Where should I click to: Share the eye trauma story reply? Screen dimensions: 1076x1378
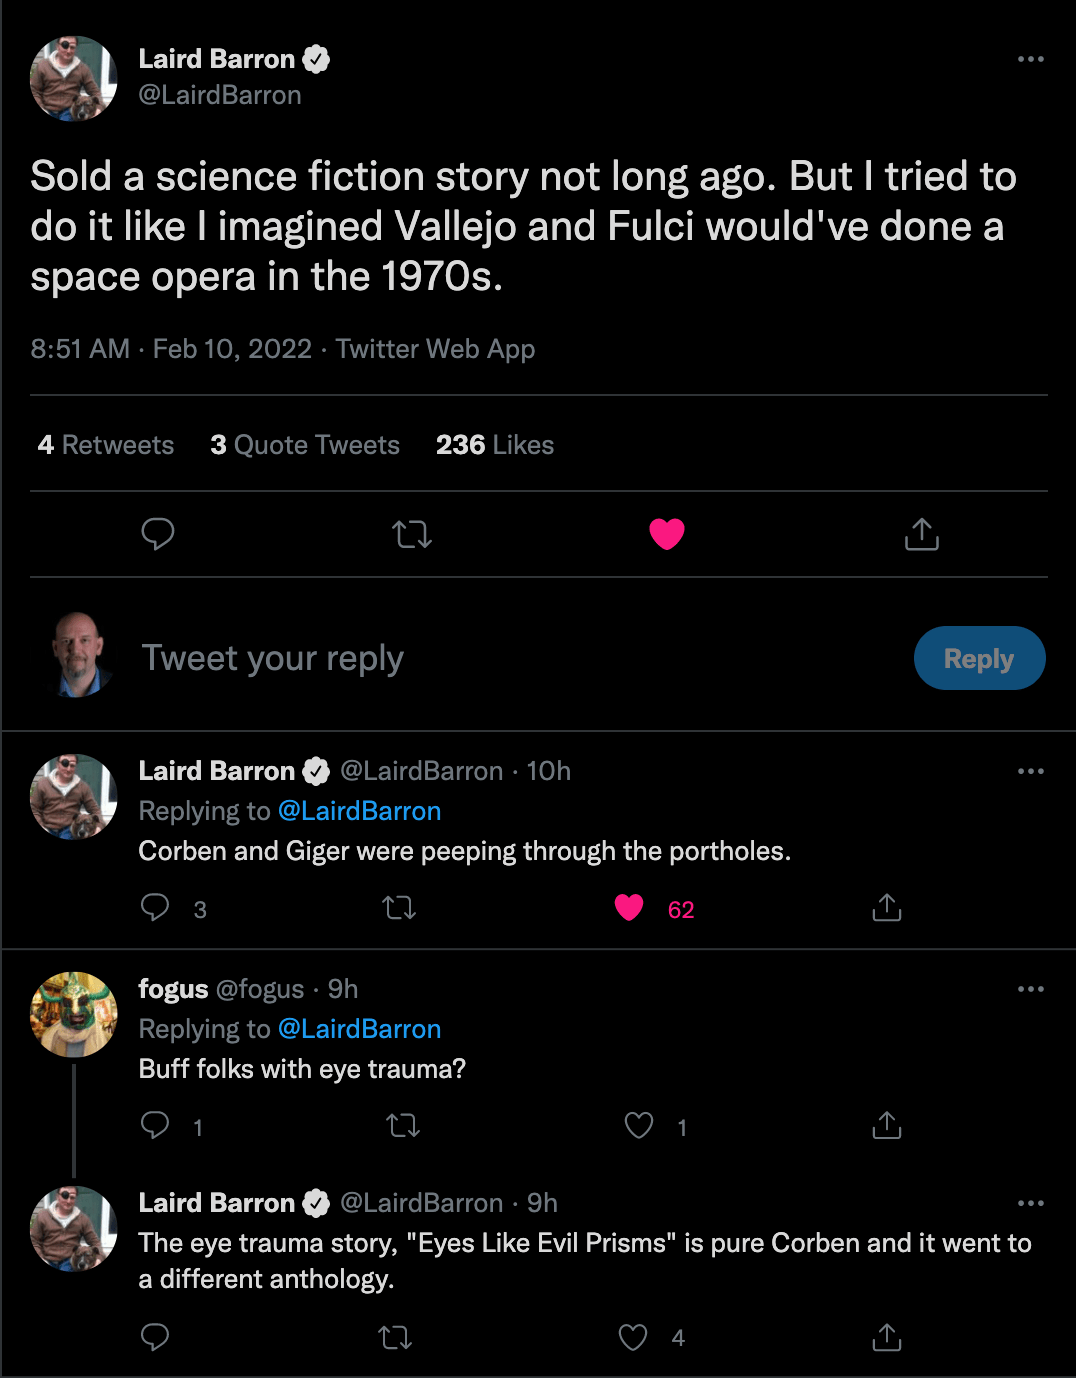pyautogui.click(x=886, y=1336)
